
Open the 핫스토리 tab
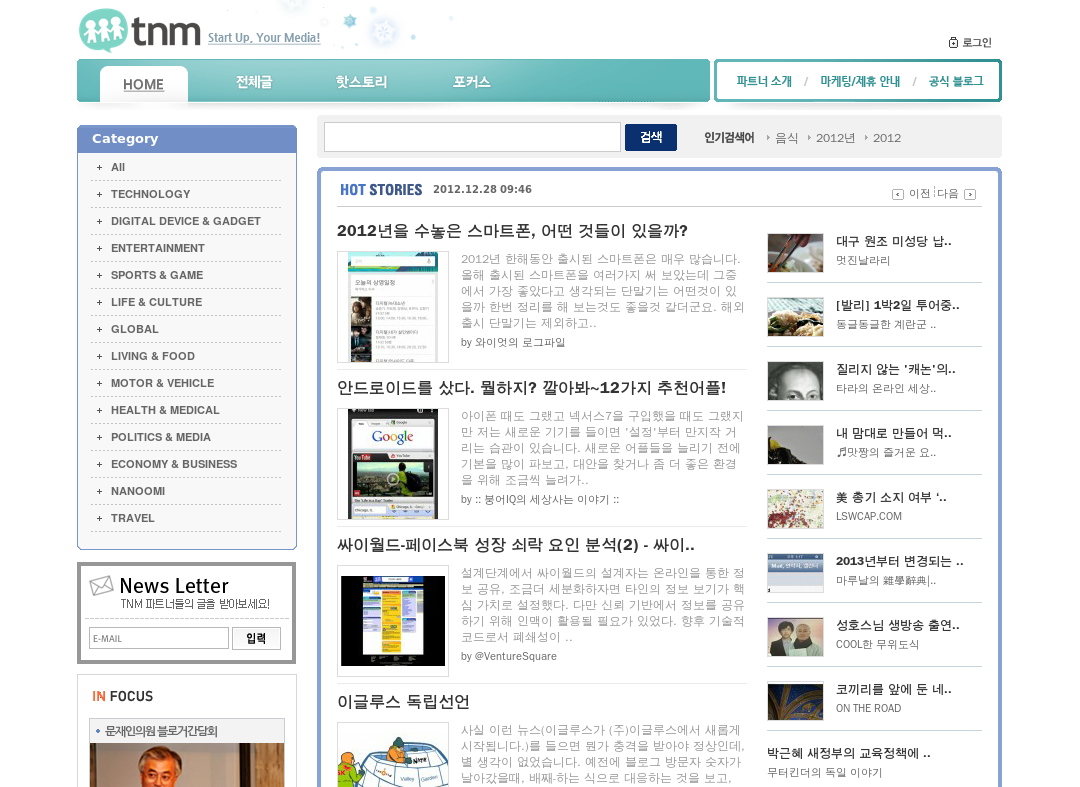point(361,82)
